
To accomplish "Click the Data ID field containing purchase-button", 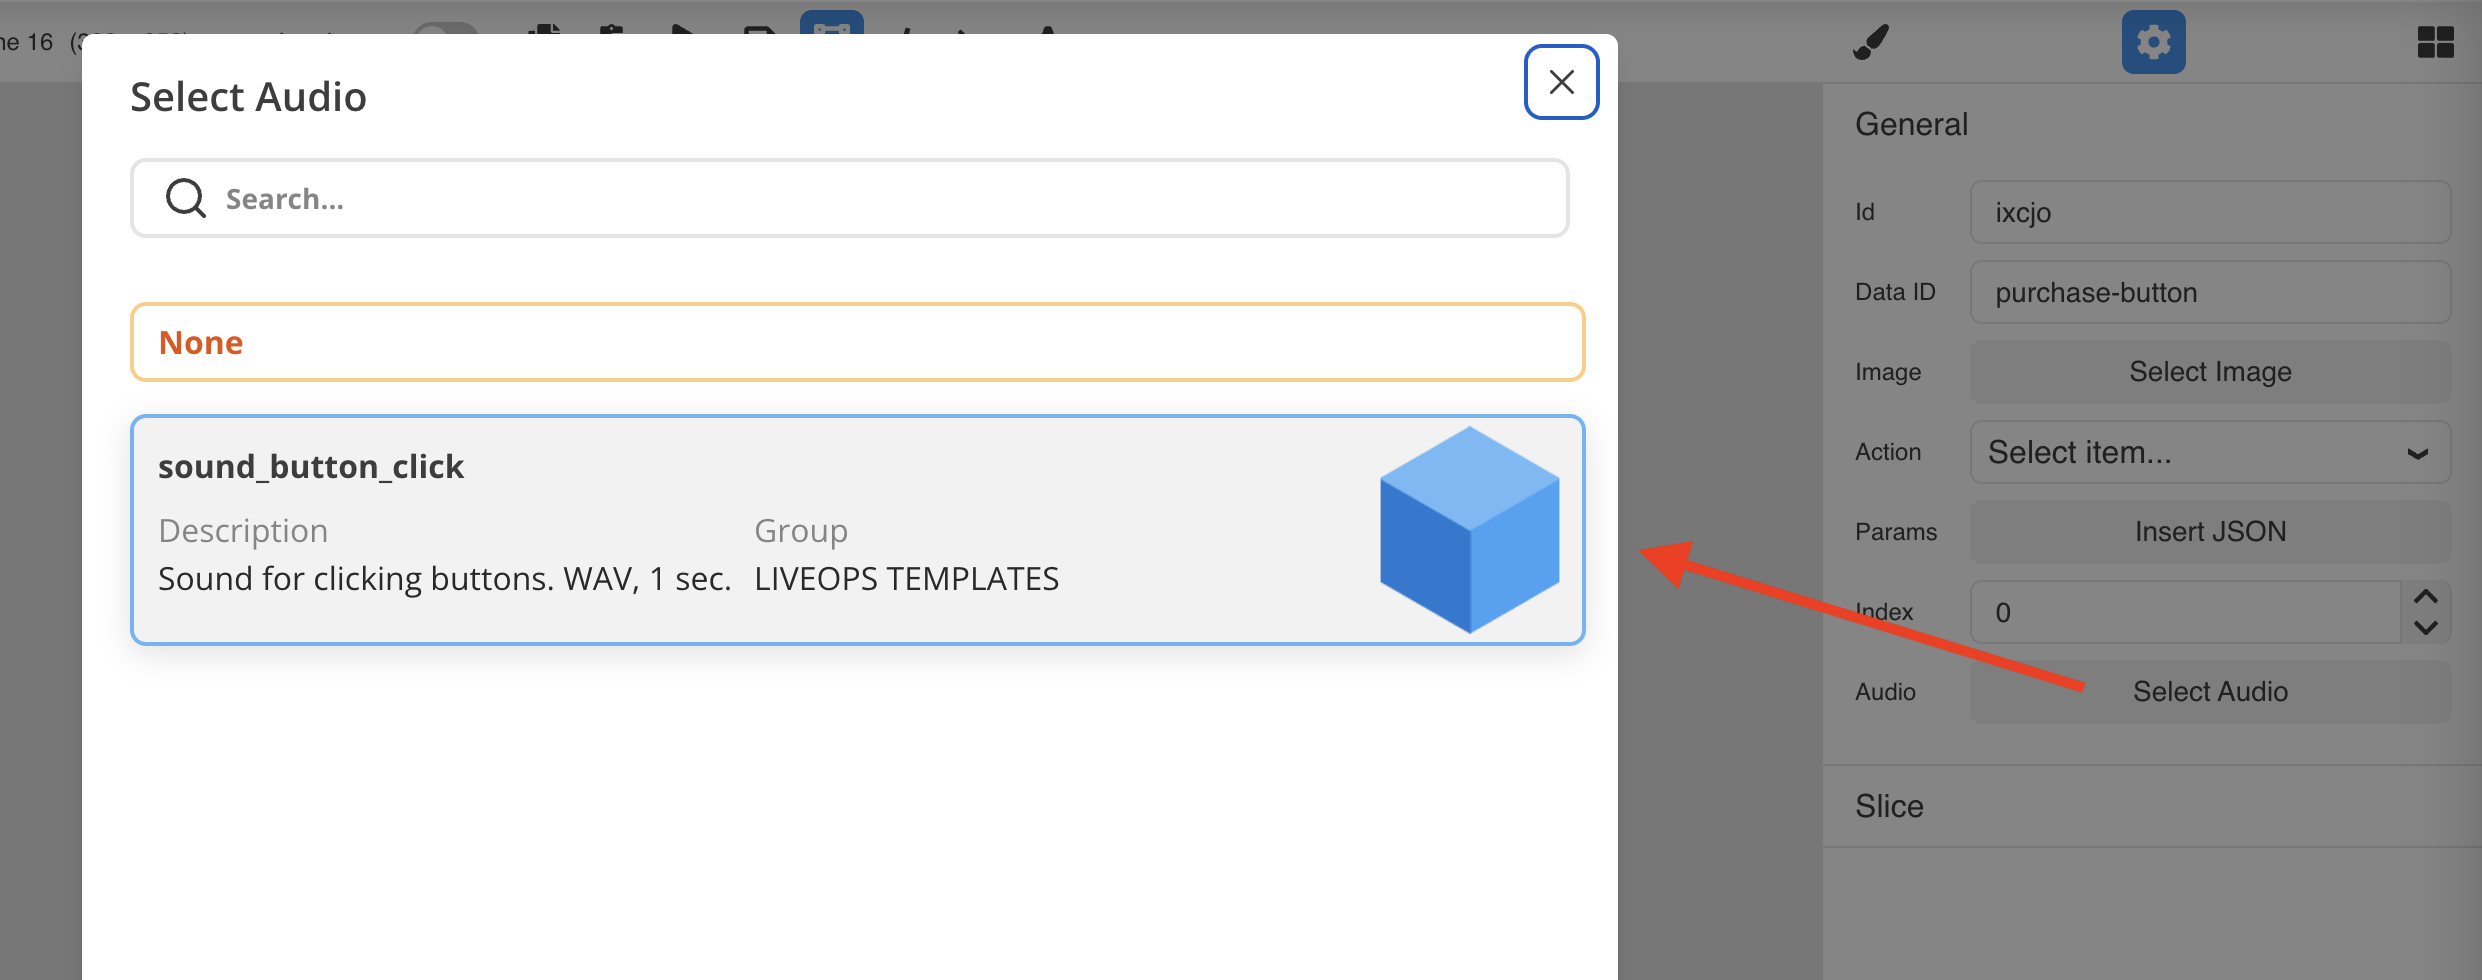I will [x=2210, y=292].
